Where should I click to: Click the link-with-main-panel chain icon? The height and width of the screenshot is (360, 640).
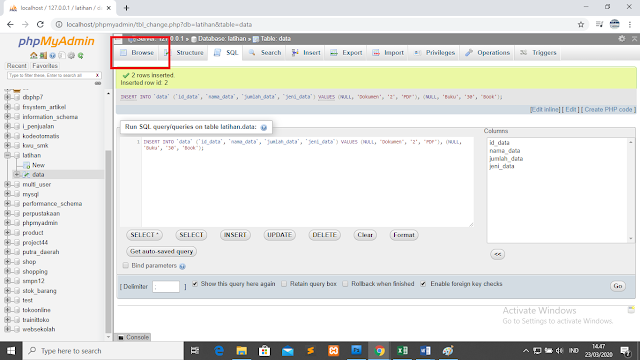point(98,83)
